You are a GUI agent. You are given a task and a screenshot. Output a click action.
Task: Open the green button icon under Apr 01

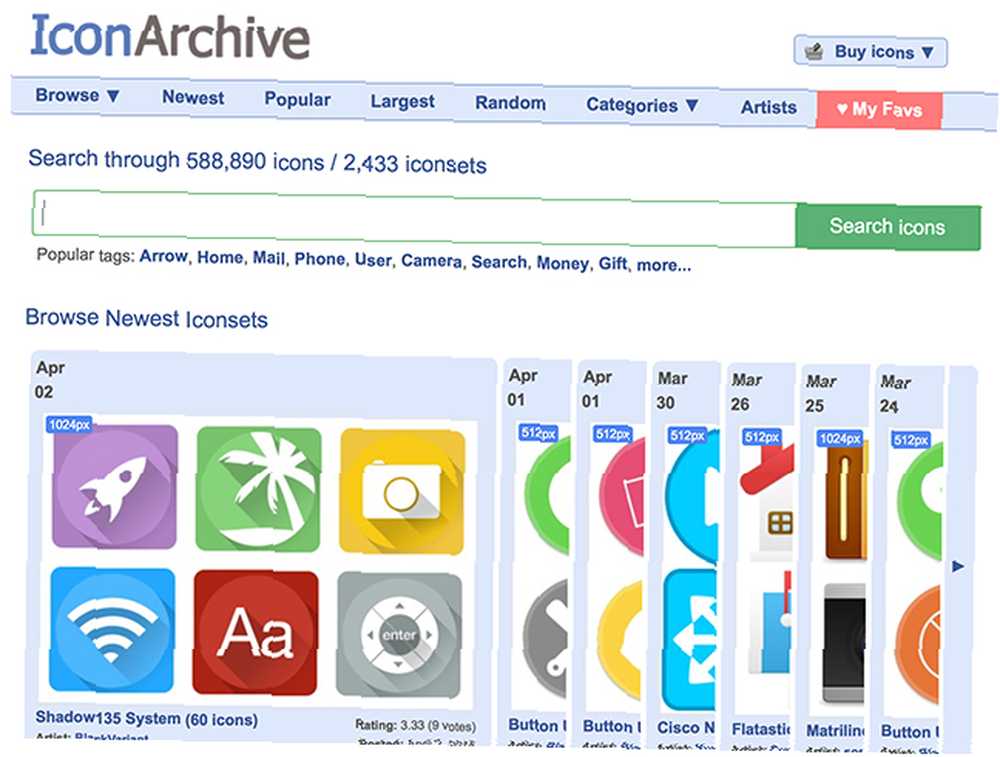tap(545, 494)
